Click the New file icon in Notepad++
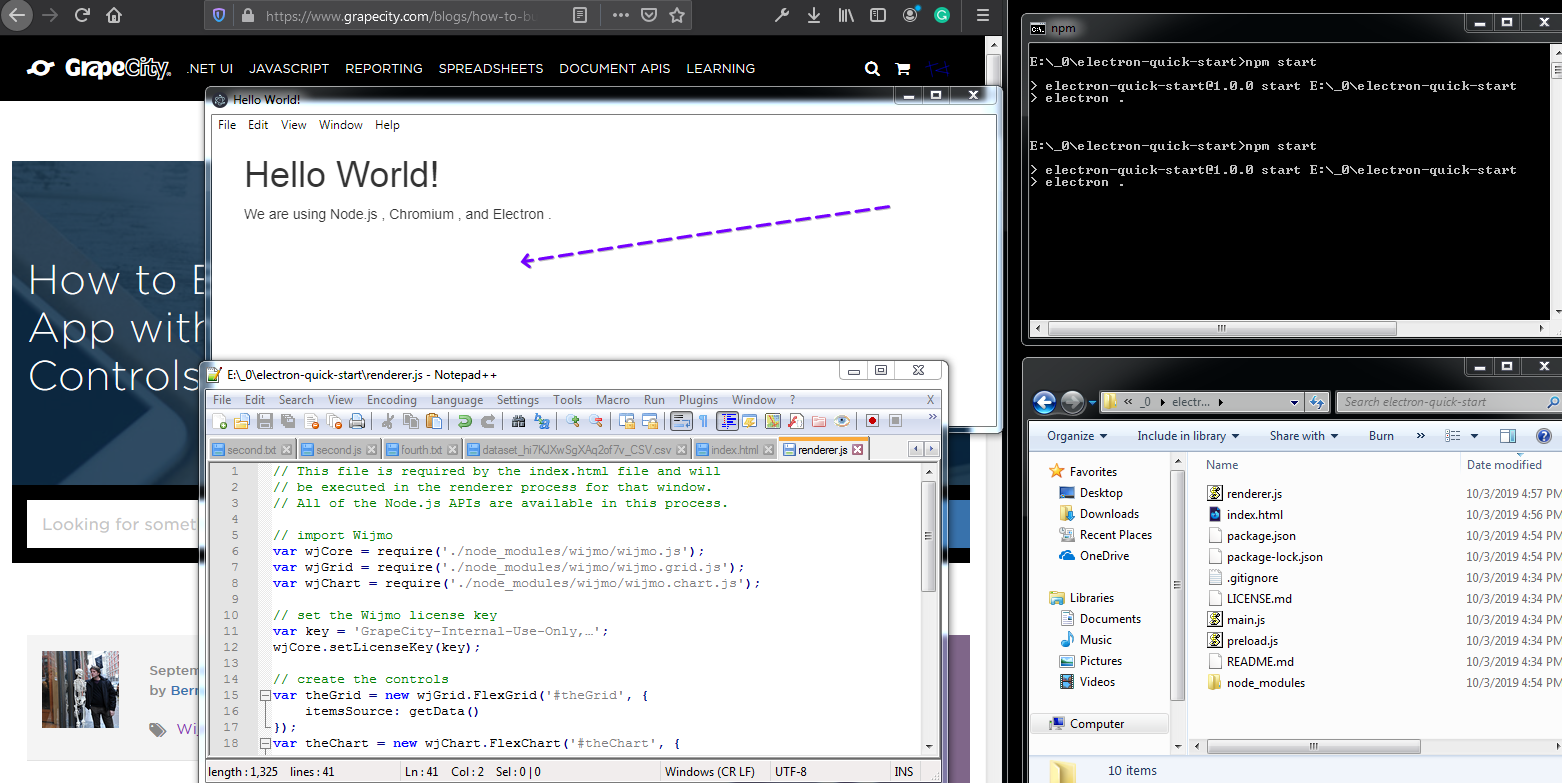Image resolution: width=1562 pixels, height=783 pixels. pos(219,421)
